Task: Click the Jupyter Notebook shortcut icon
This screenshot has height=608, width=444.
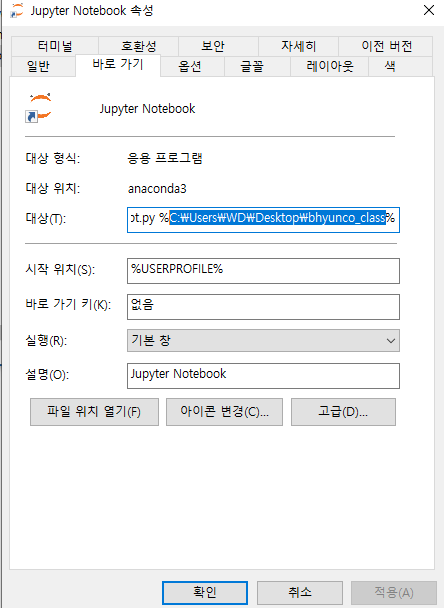Action: pyautogui.click(x=39, y=108)
